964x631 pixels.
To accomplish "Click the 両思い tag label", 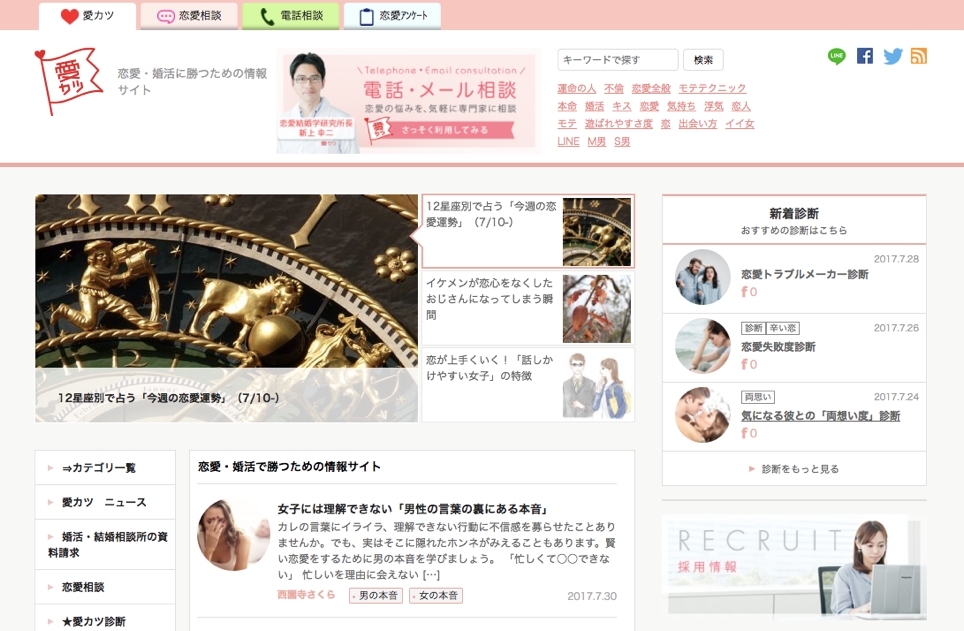I will point(758,397).
